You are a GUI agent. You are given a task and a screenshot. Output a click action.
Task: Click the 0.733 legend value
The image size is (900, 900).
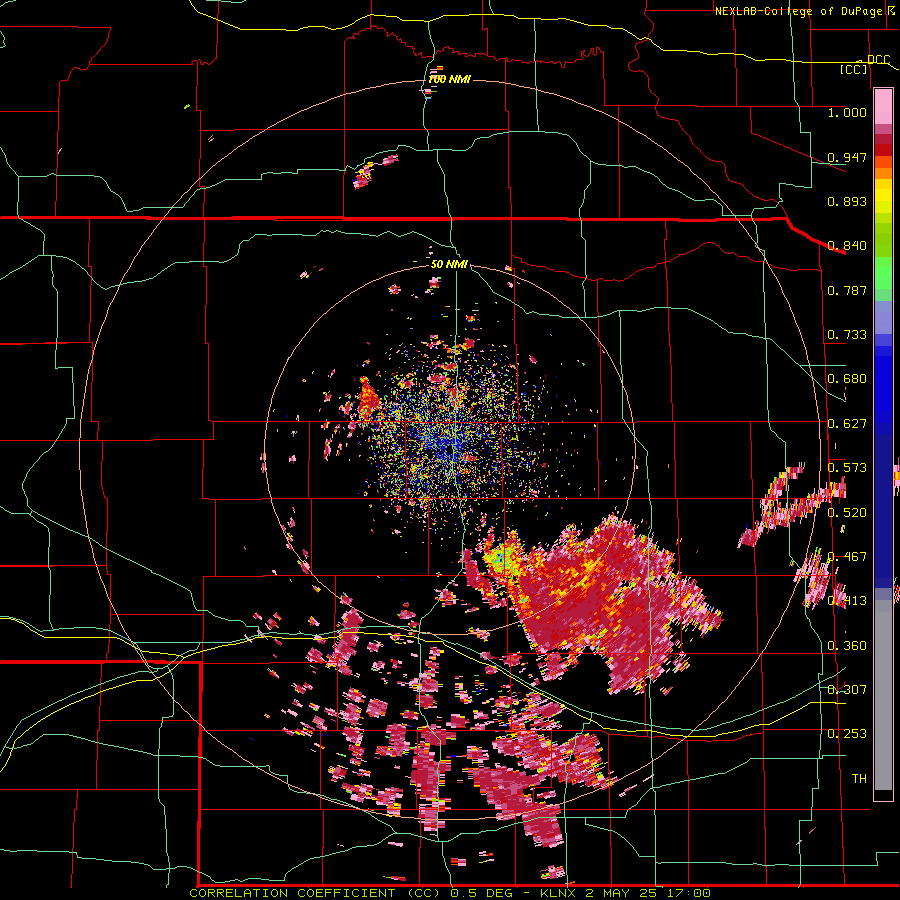[847, 335]
